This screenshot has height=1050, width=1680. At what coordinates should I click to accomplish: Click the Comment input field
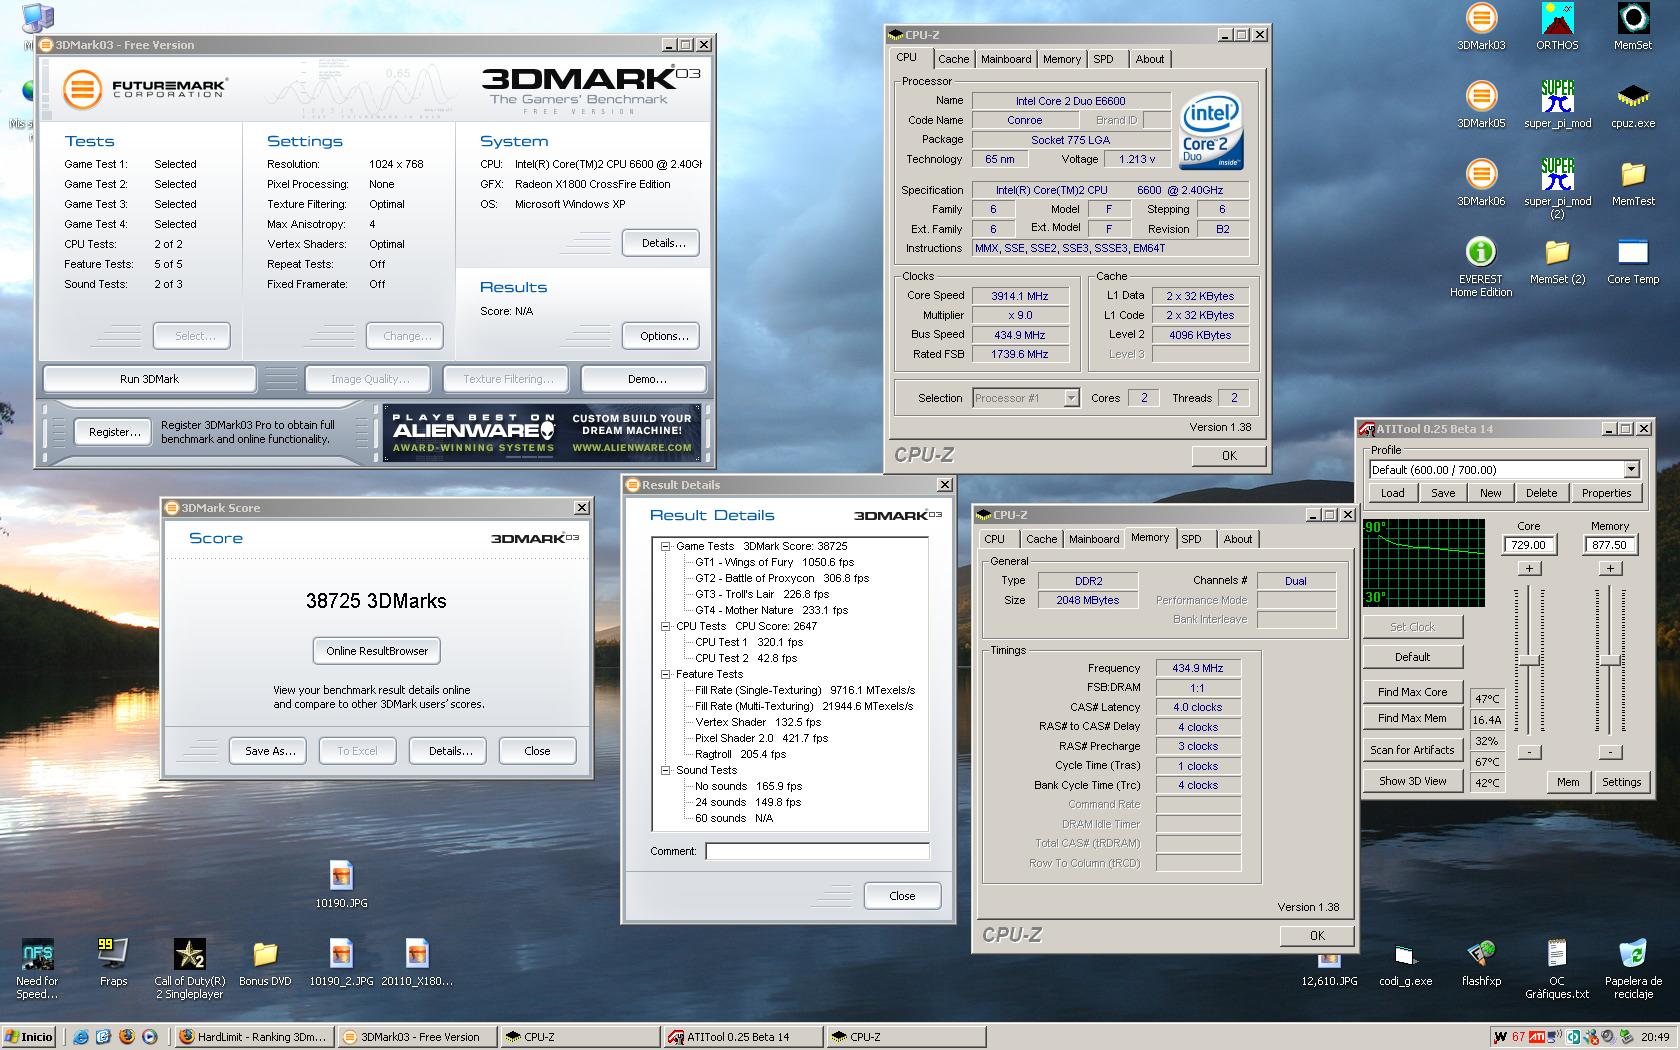(x=817, y=851)
